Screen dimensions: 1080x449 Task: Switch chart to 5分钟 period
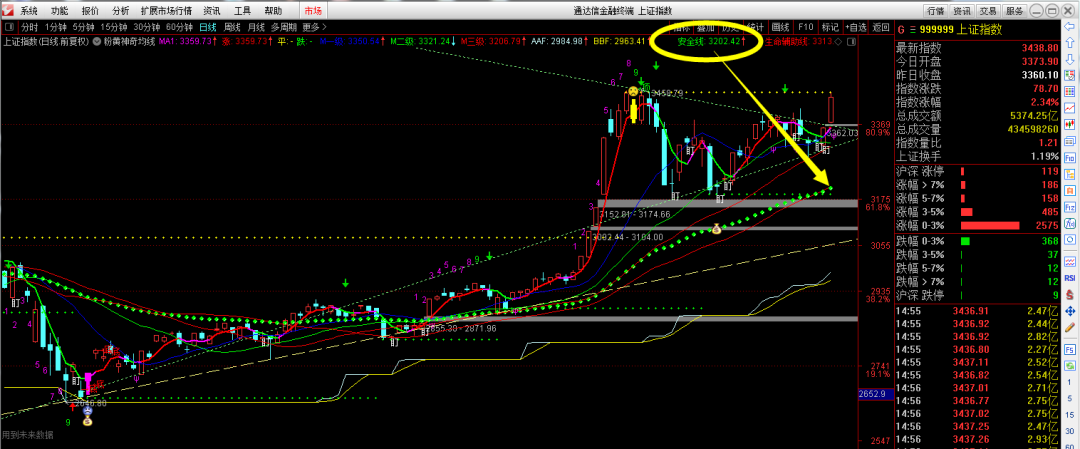pyautogui.click(x=83, y=28)
